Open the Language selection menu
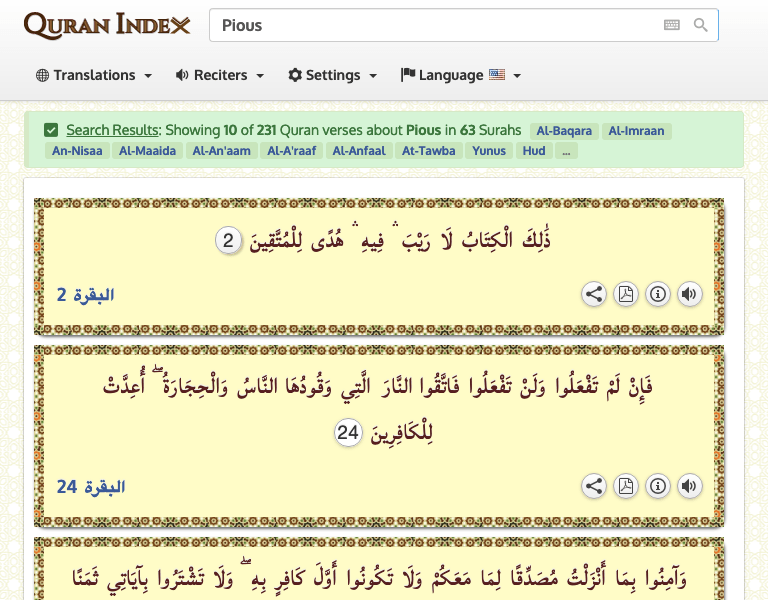Image resolution: width=768 pixels, height=600 pixels. 461,75
